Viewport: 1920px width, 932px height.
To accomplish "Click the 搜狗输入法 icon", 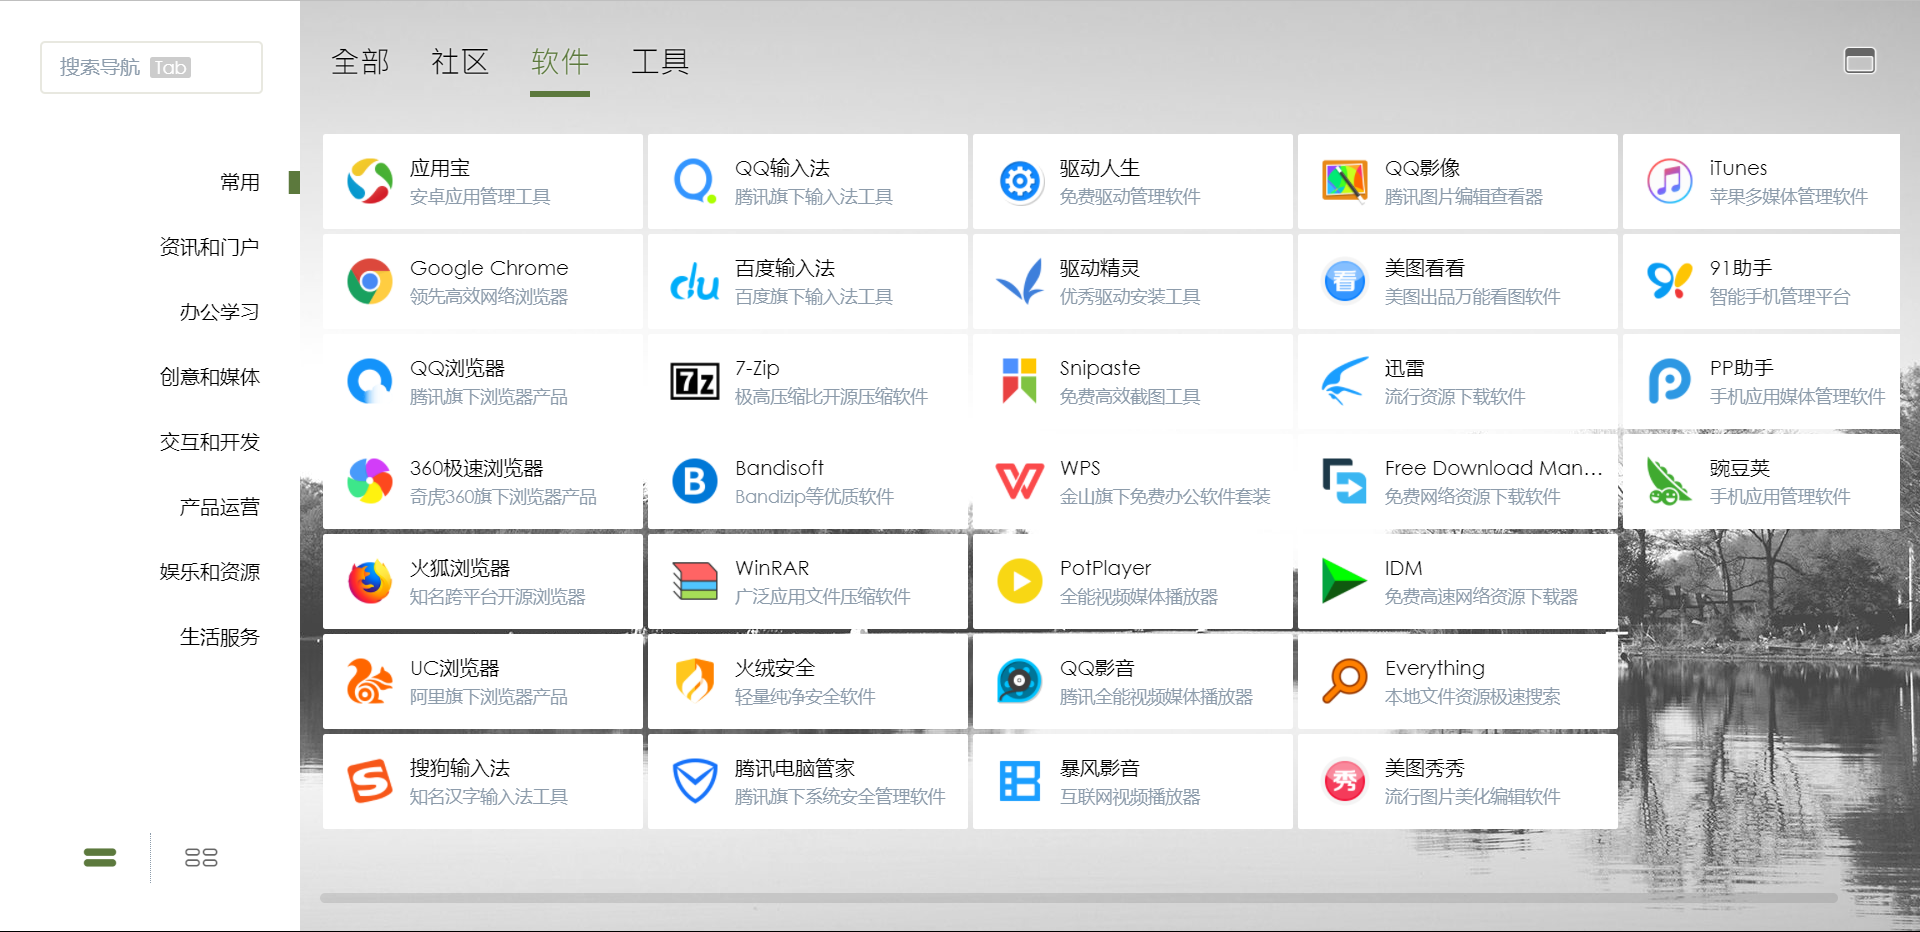I will [370, 781].
